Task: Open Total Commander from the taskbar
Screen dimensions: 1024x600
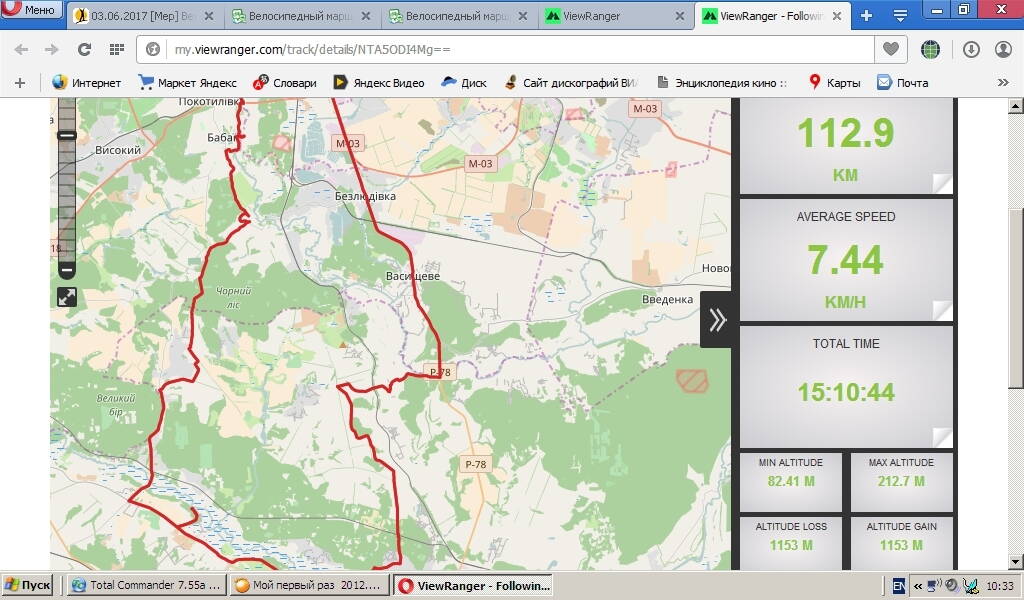Action: [147, 586]
